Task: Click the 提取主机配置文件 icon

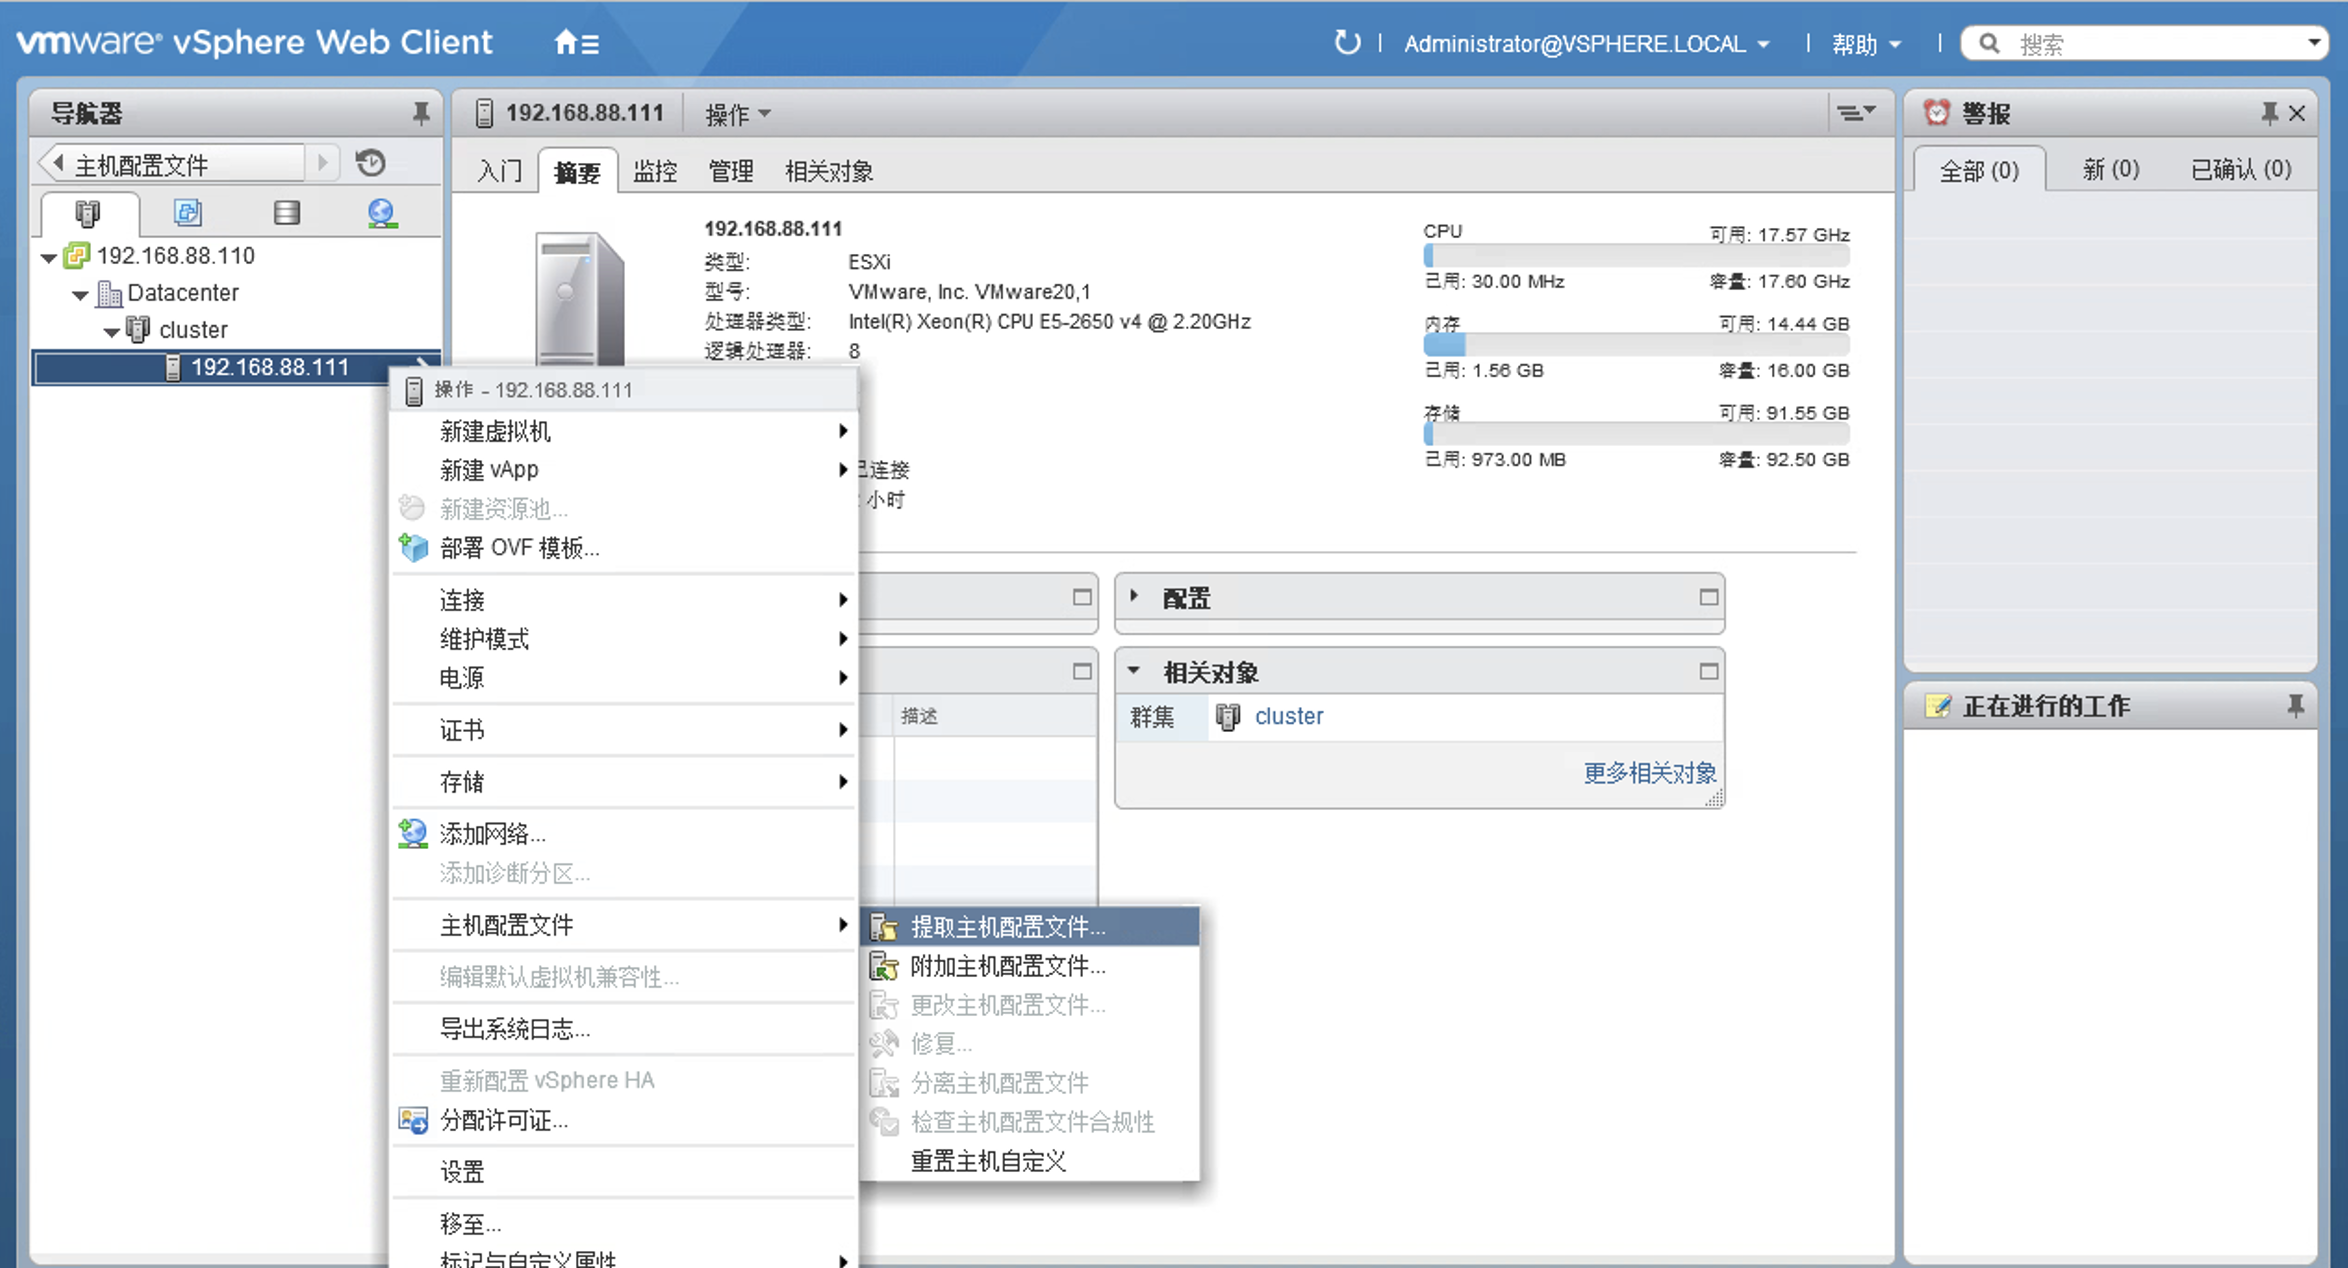Action: coord(884,927)
